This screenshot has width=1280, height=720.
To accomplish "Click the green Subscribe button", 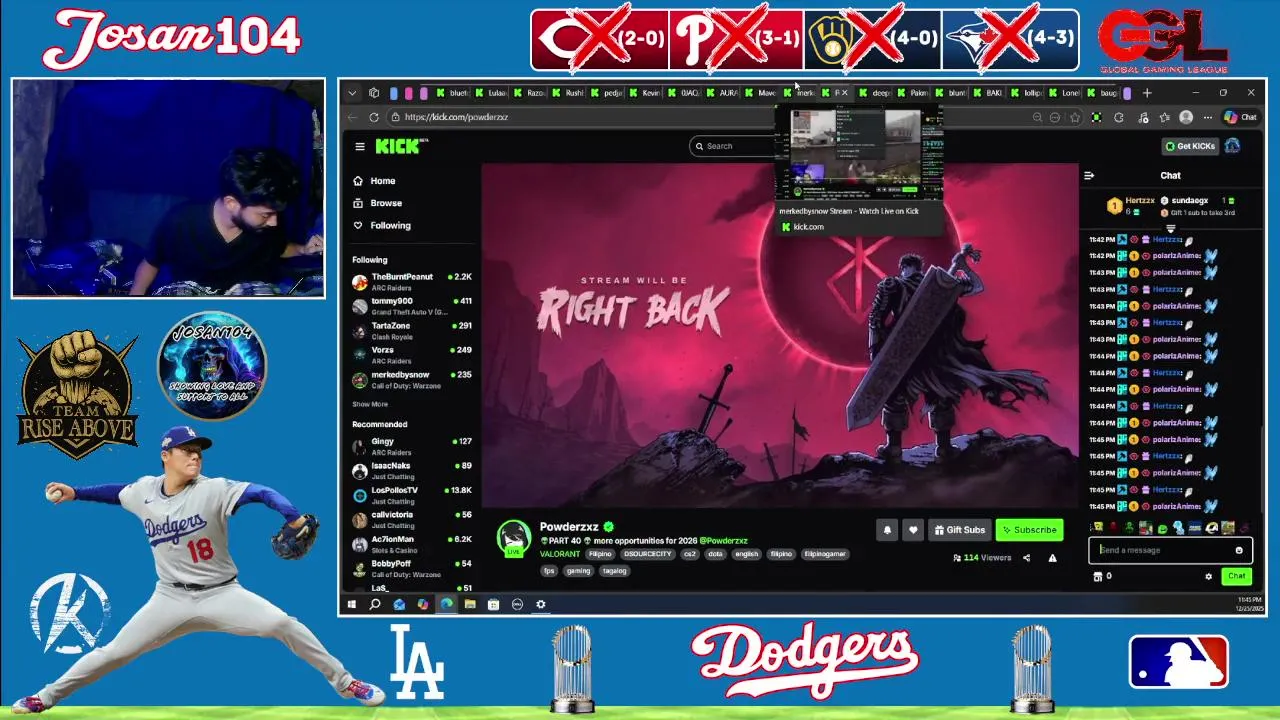I will 1029,530.
